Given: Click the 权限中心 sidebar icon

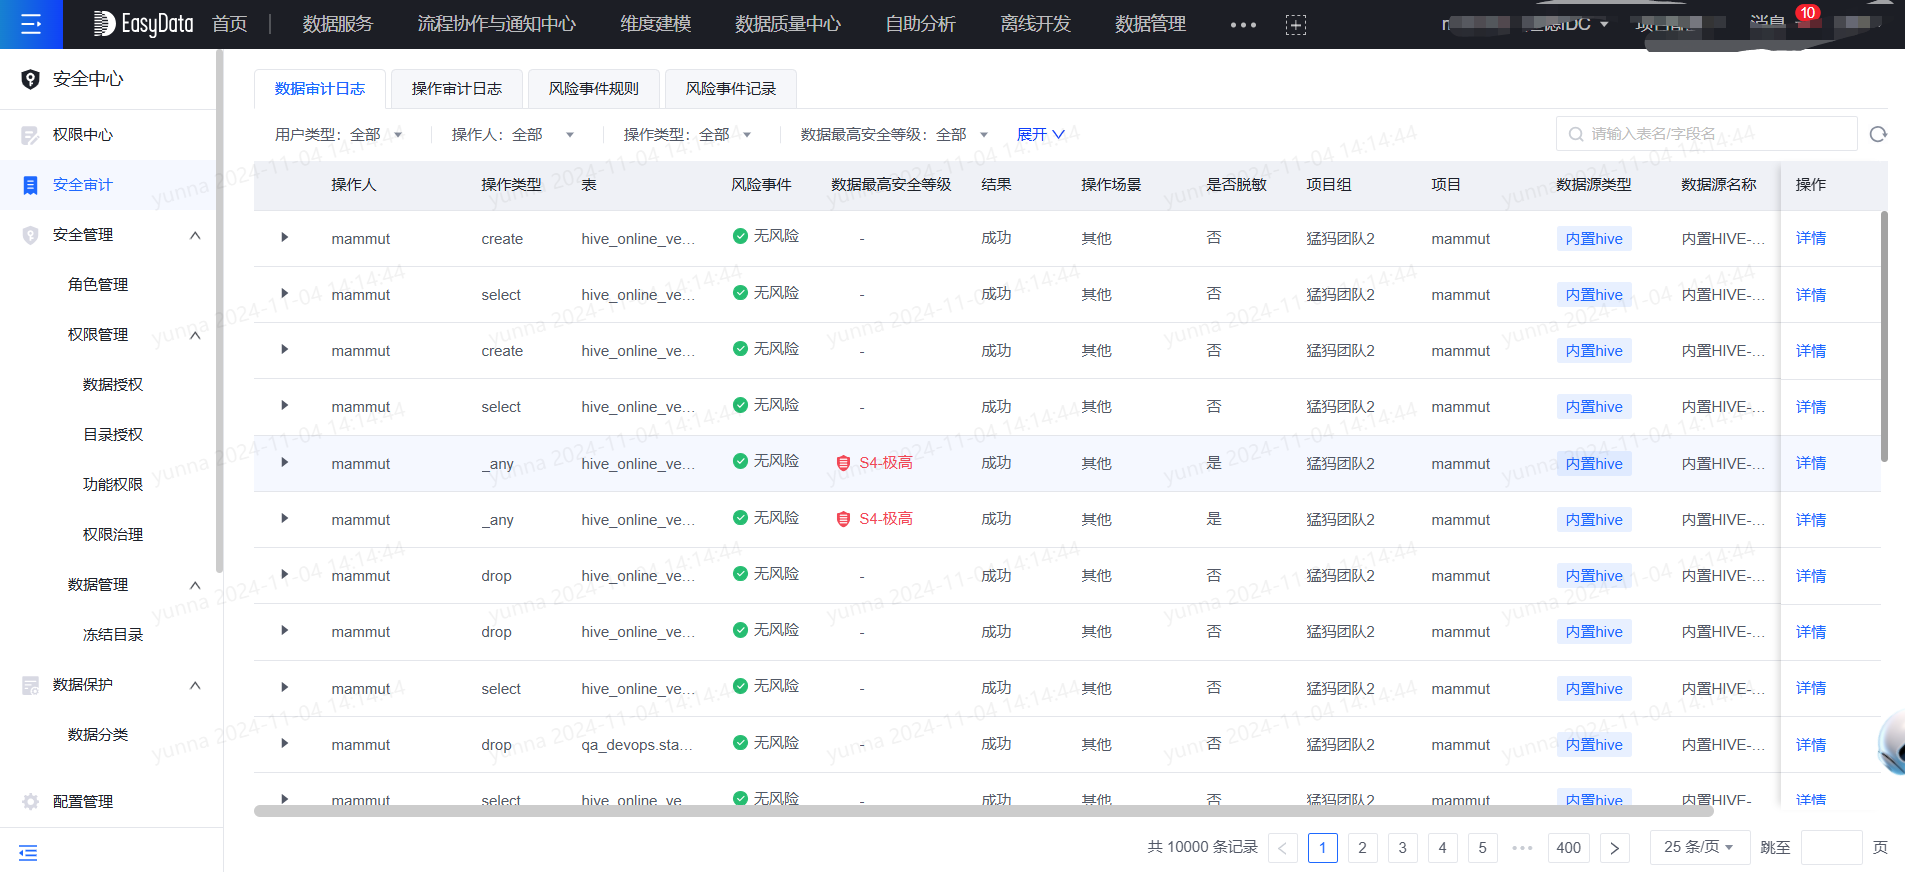Looking at the screenshot, I should [x=31, y=135].
